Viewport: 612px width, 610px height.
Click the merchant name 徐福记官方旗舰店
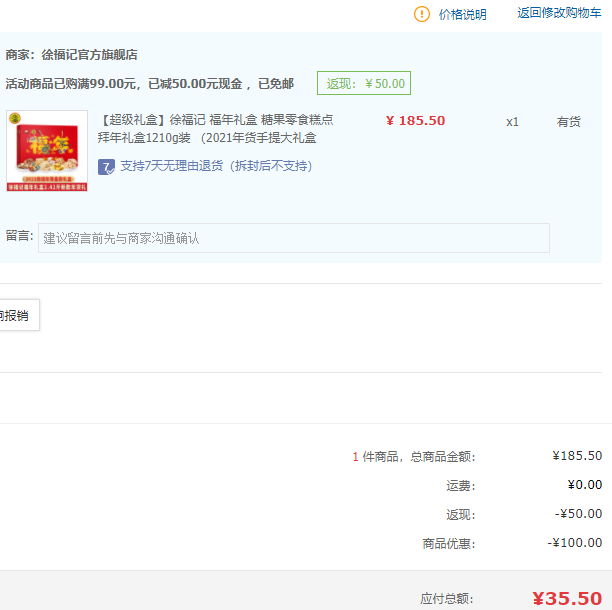[x=89, y=55]
